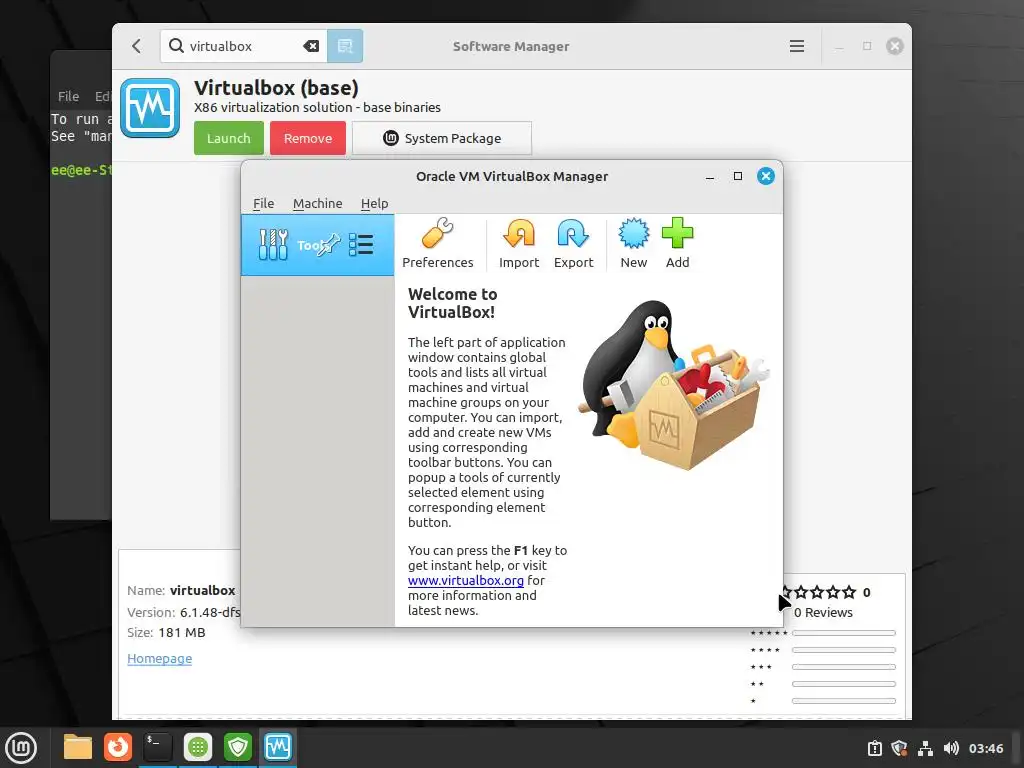Click the virtualbox search field
Screen dimensions: 1024x768
[242, 46]
